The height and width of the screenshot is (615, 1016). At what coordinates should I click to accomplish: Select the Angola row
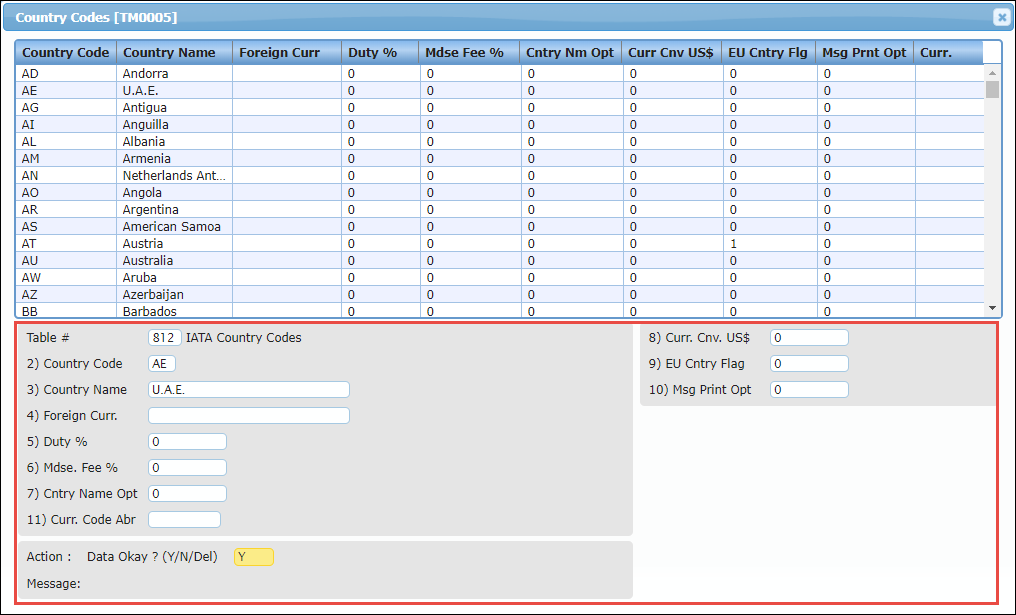[x=499, y=192]
